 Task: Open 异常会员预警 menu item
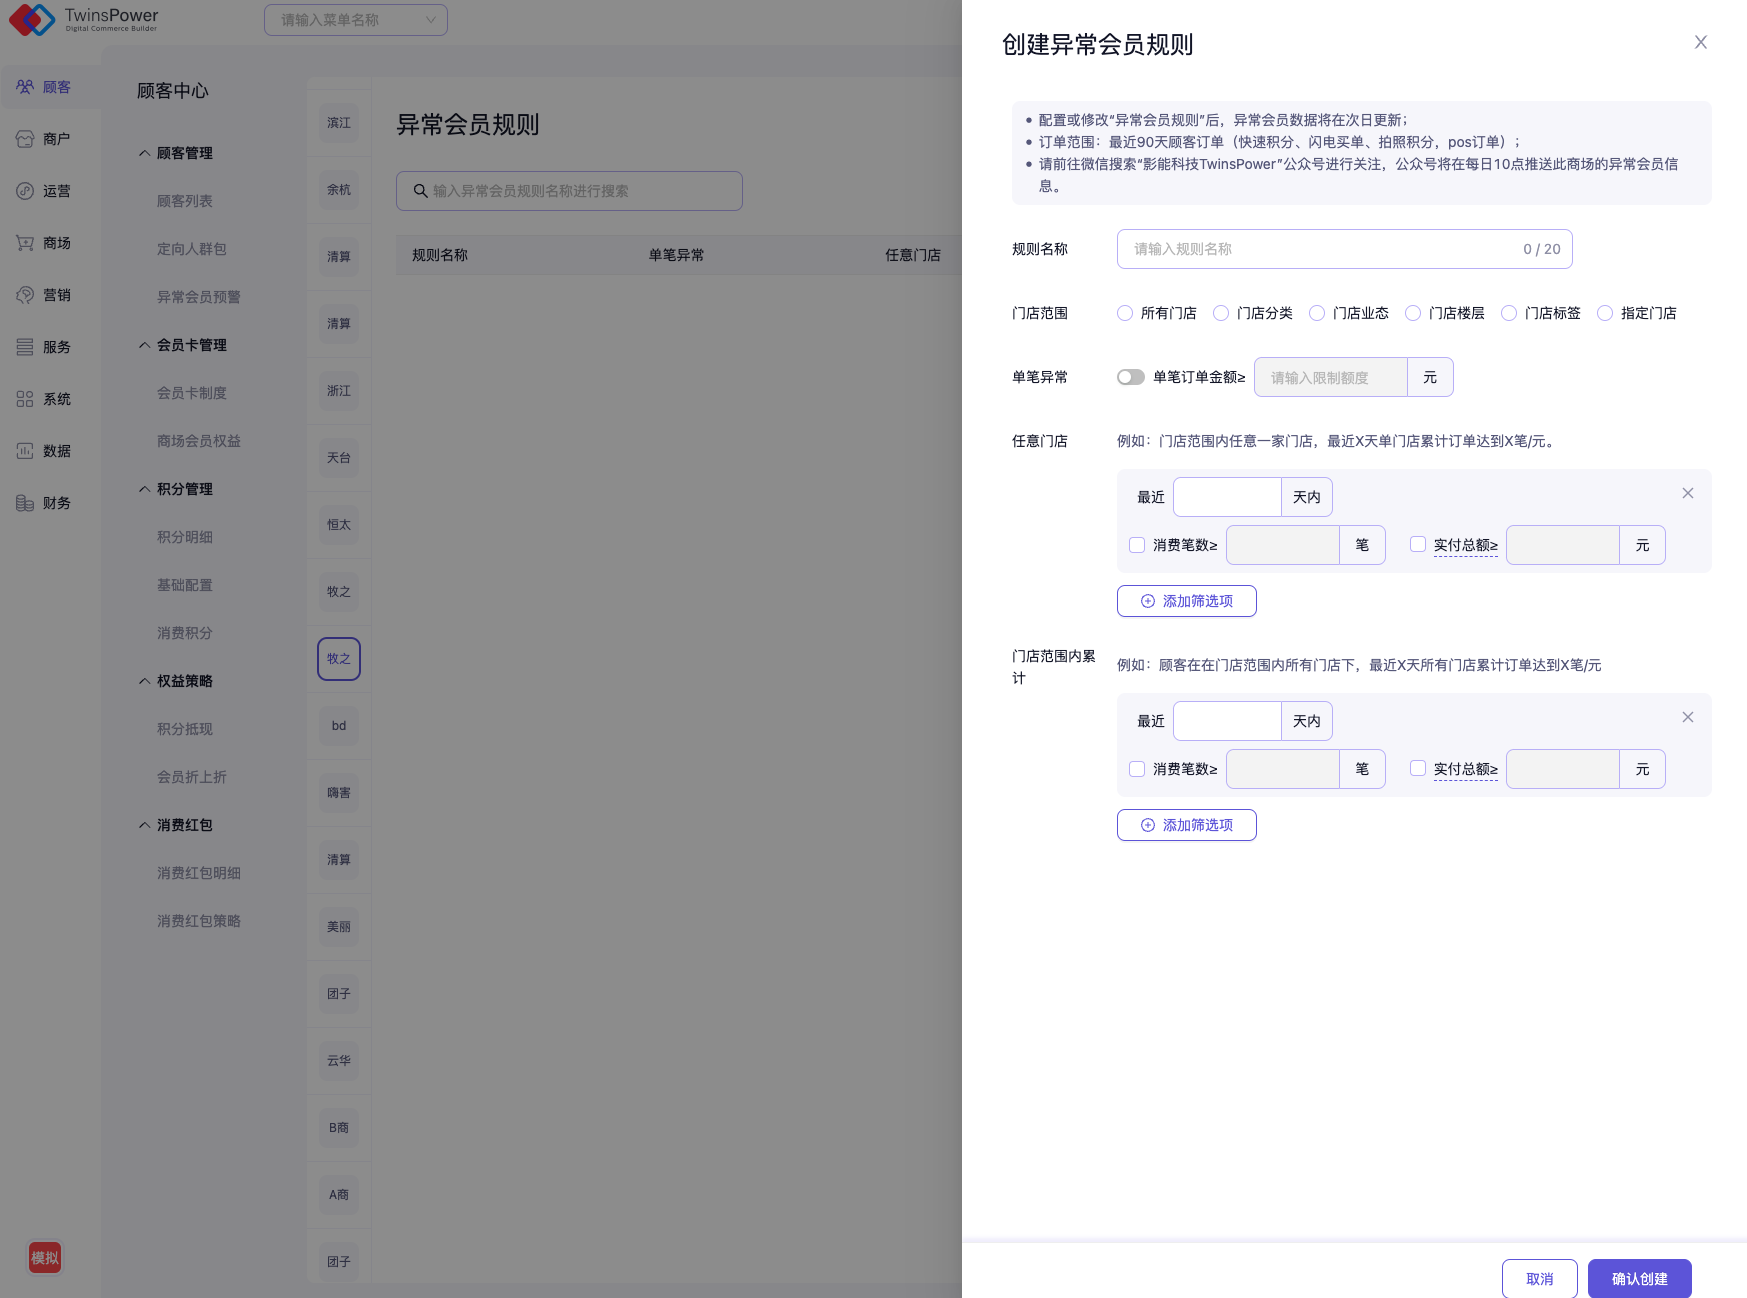pyautogui.click(x=198, y=297)
